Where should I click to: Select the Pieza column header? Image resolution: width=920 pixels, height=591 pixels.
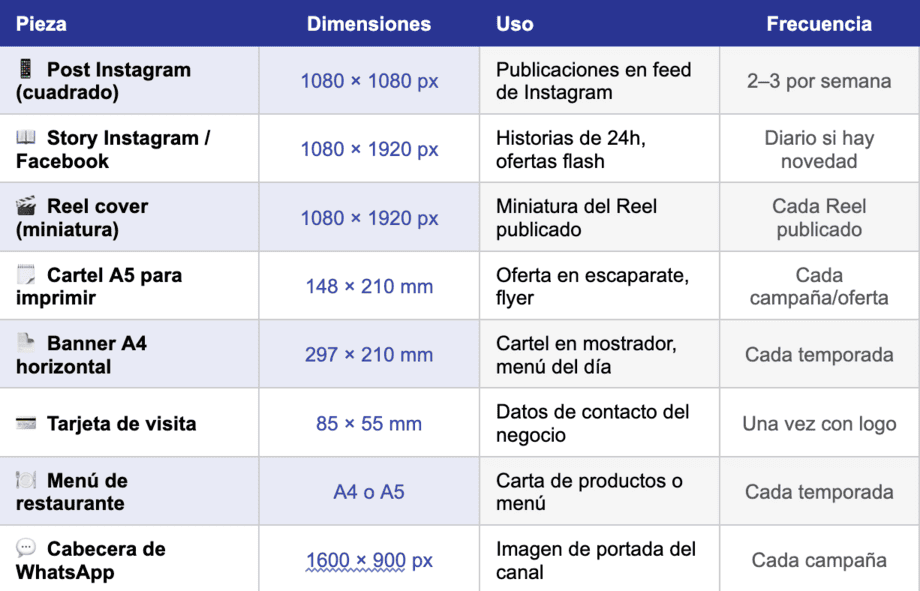[x=41, y=23]
